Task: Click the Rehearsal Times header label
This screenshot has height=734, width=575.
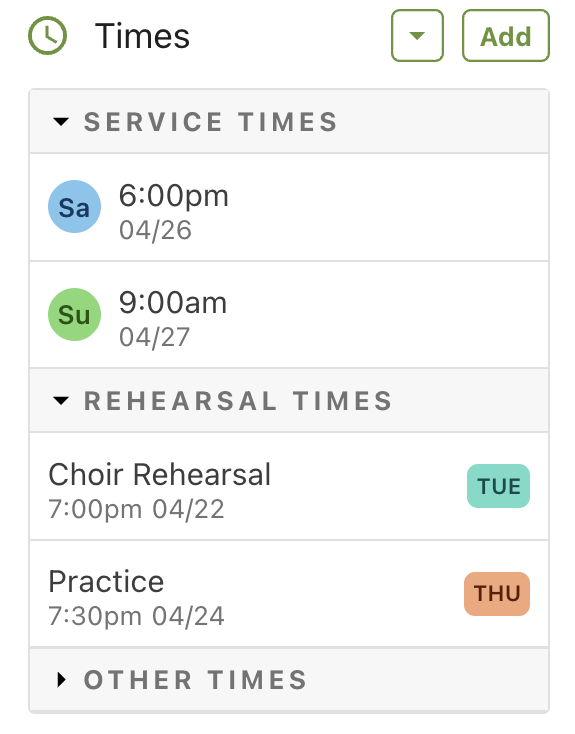Action: pos(238,401)
